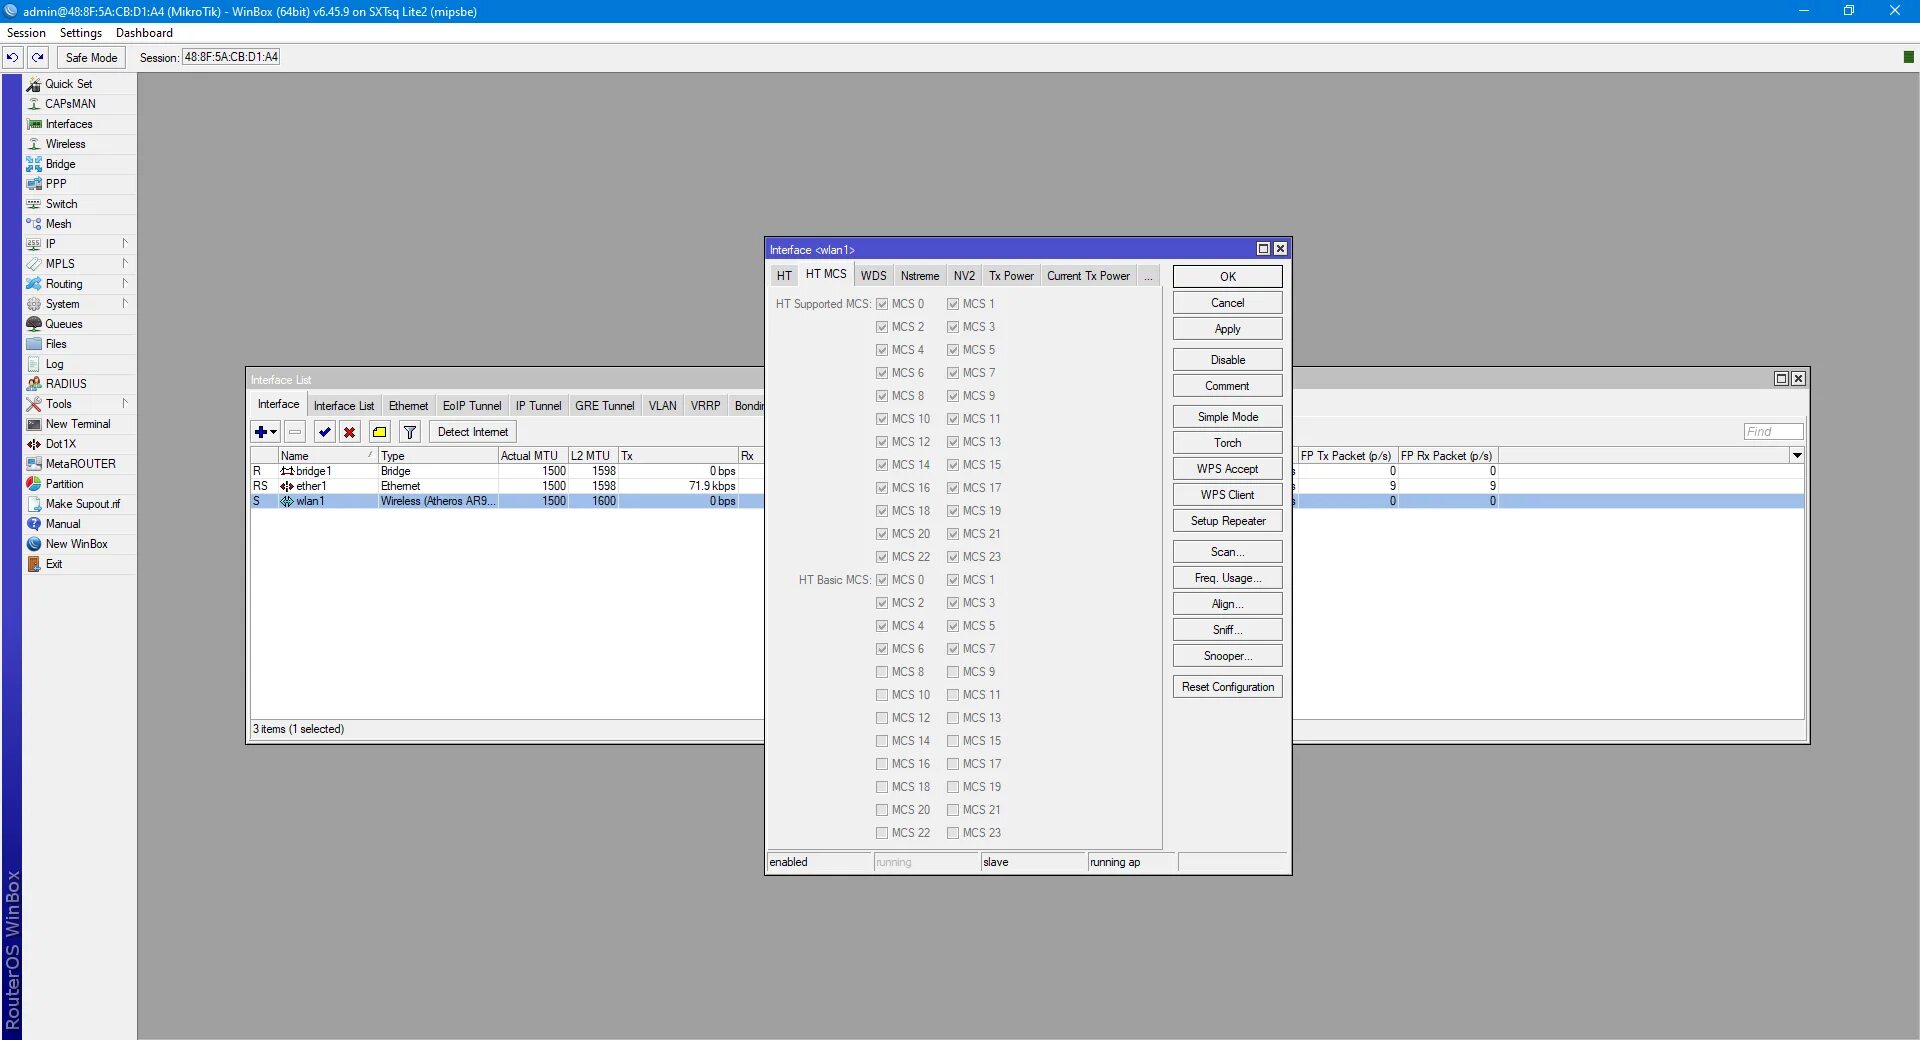Open the Add interface dropdown (plus button)

(x=265, y=432)
